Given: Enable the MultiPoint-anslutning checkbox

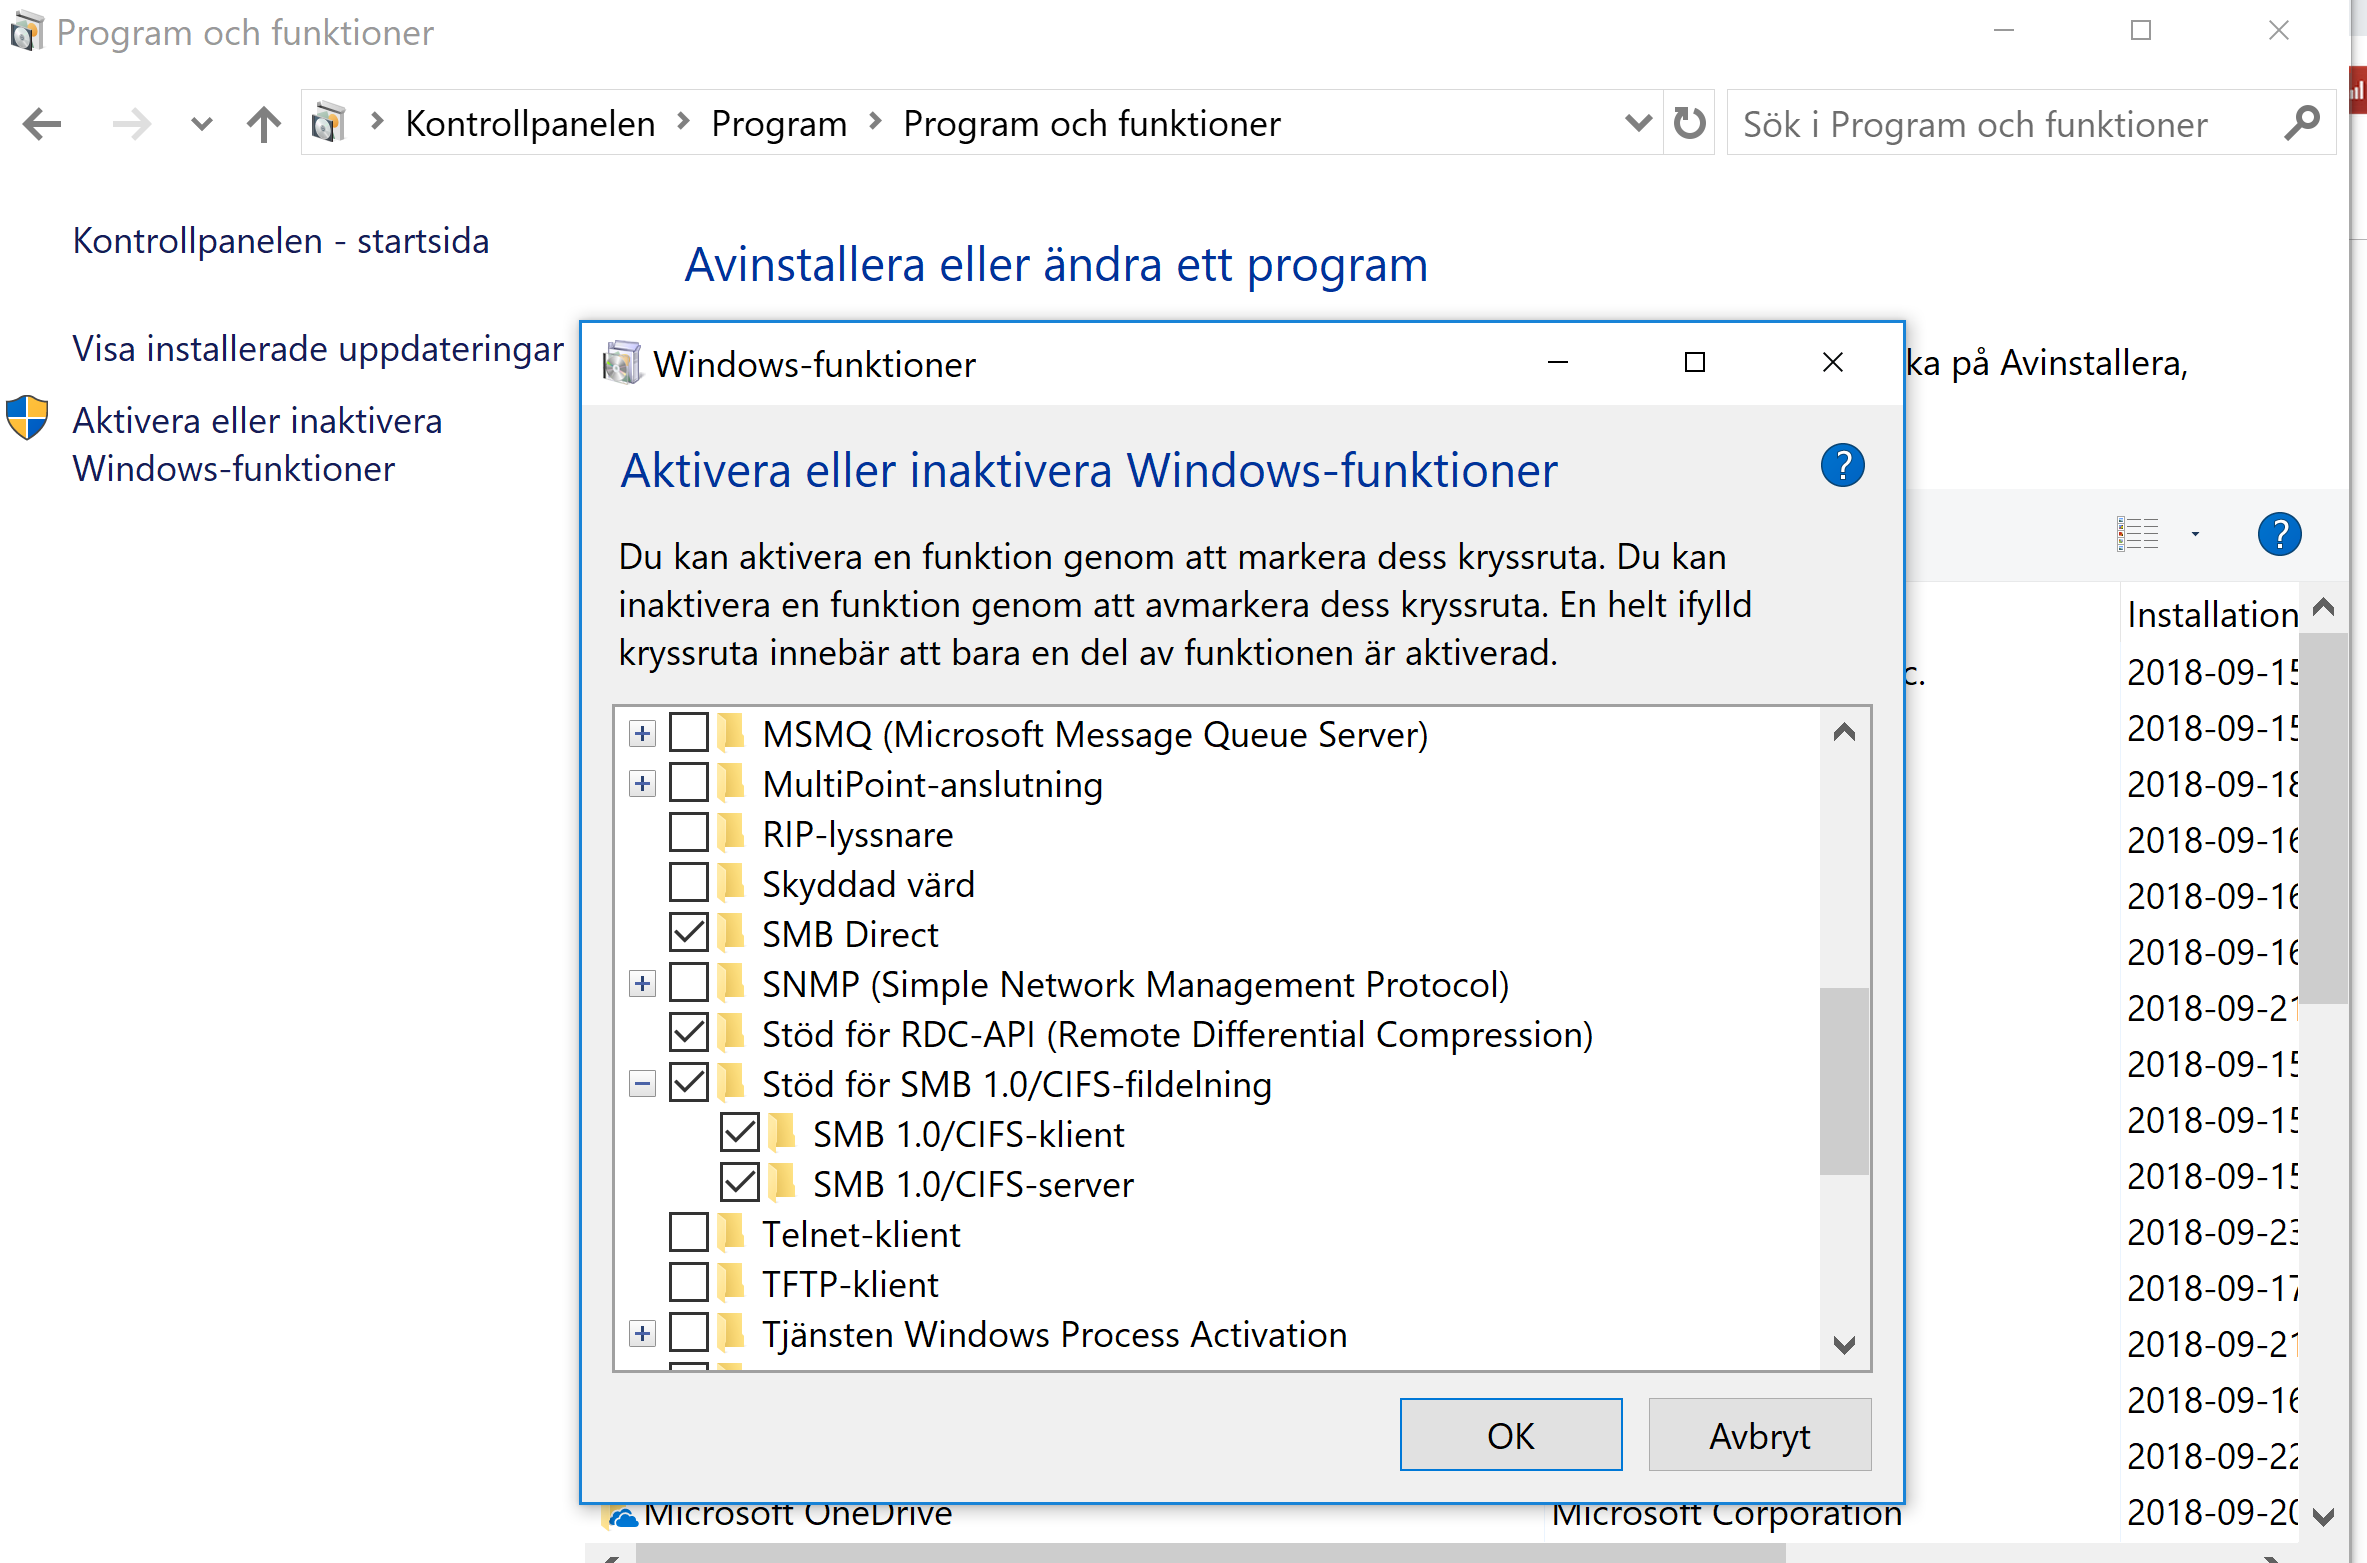Looking at the screenshot, I should point(689,783).
